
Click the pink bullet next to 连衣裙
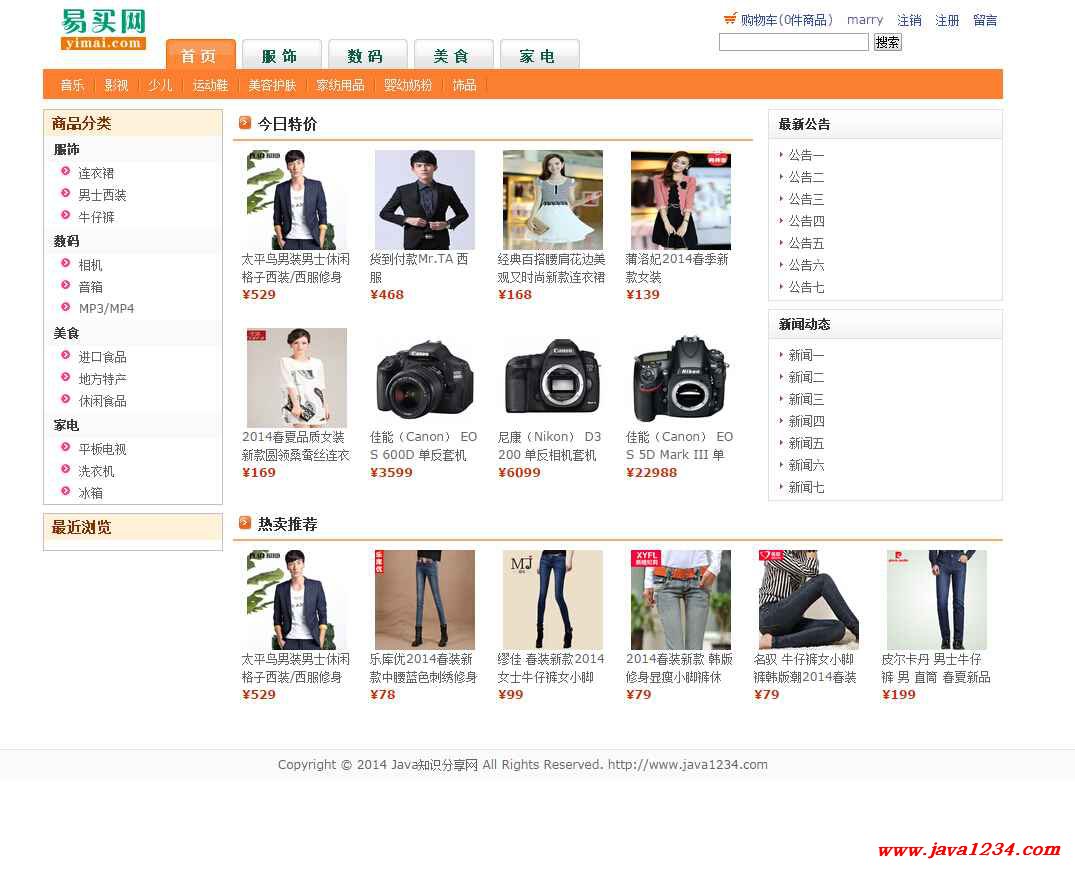click(66, 172)
